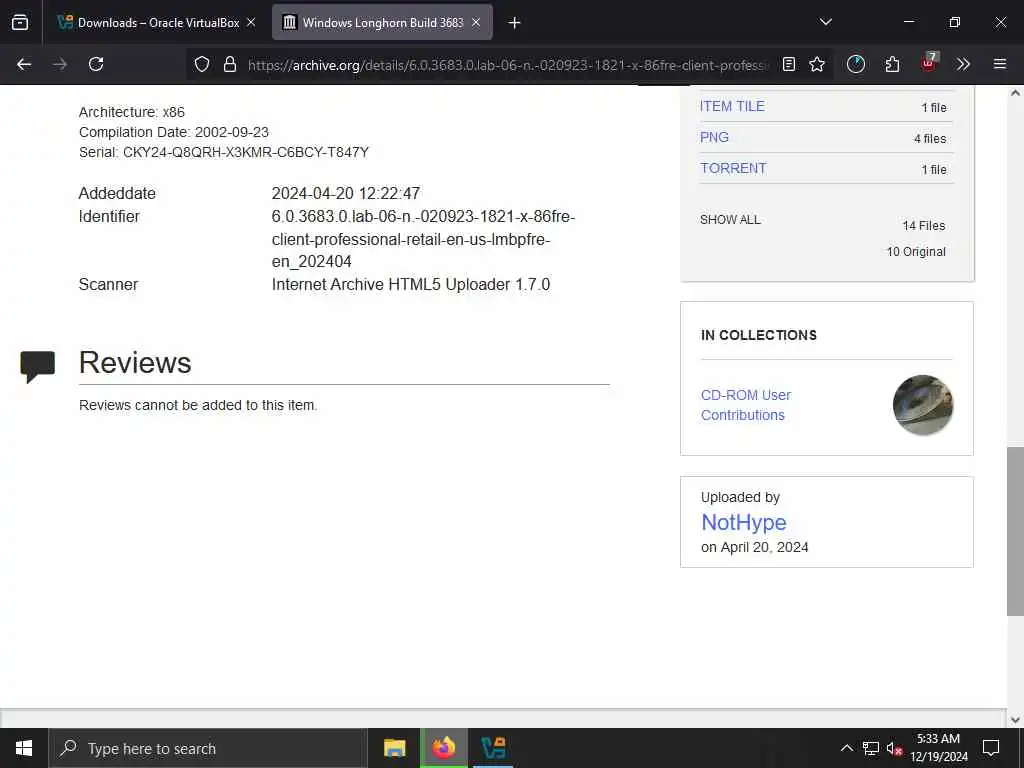Open Firefox application hamburger menu
The image size is (1024, 768).
click(1000, 64)
